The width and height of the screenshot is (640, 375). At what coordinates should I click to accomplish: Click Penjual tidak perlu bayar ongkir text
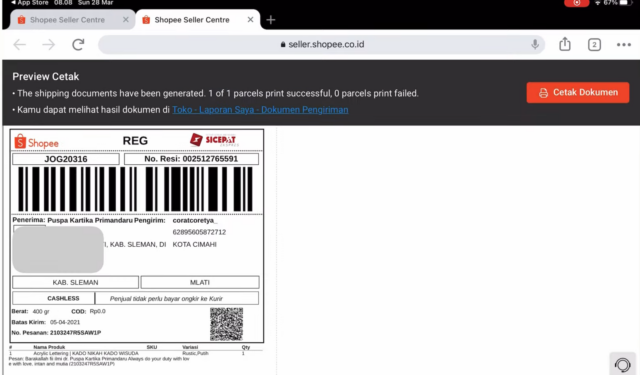coord(166,299)
